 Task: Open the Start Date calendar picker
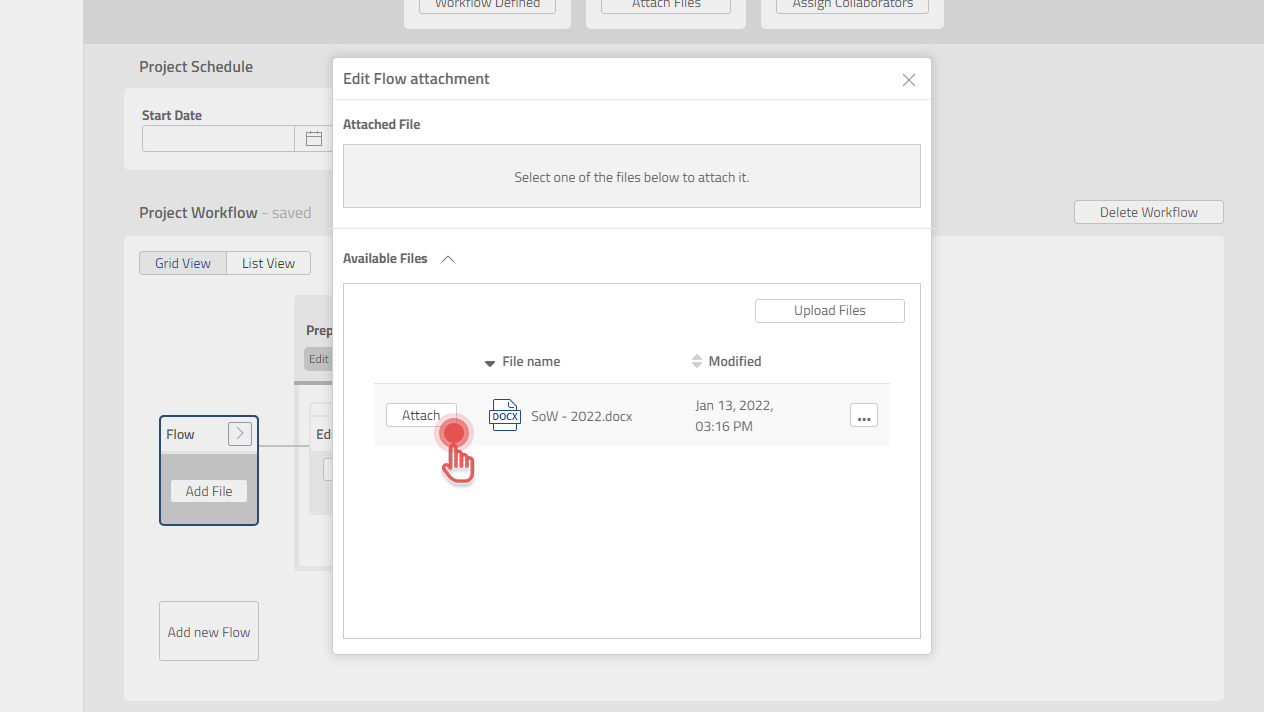(313, 138)
